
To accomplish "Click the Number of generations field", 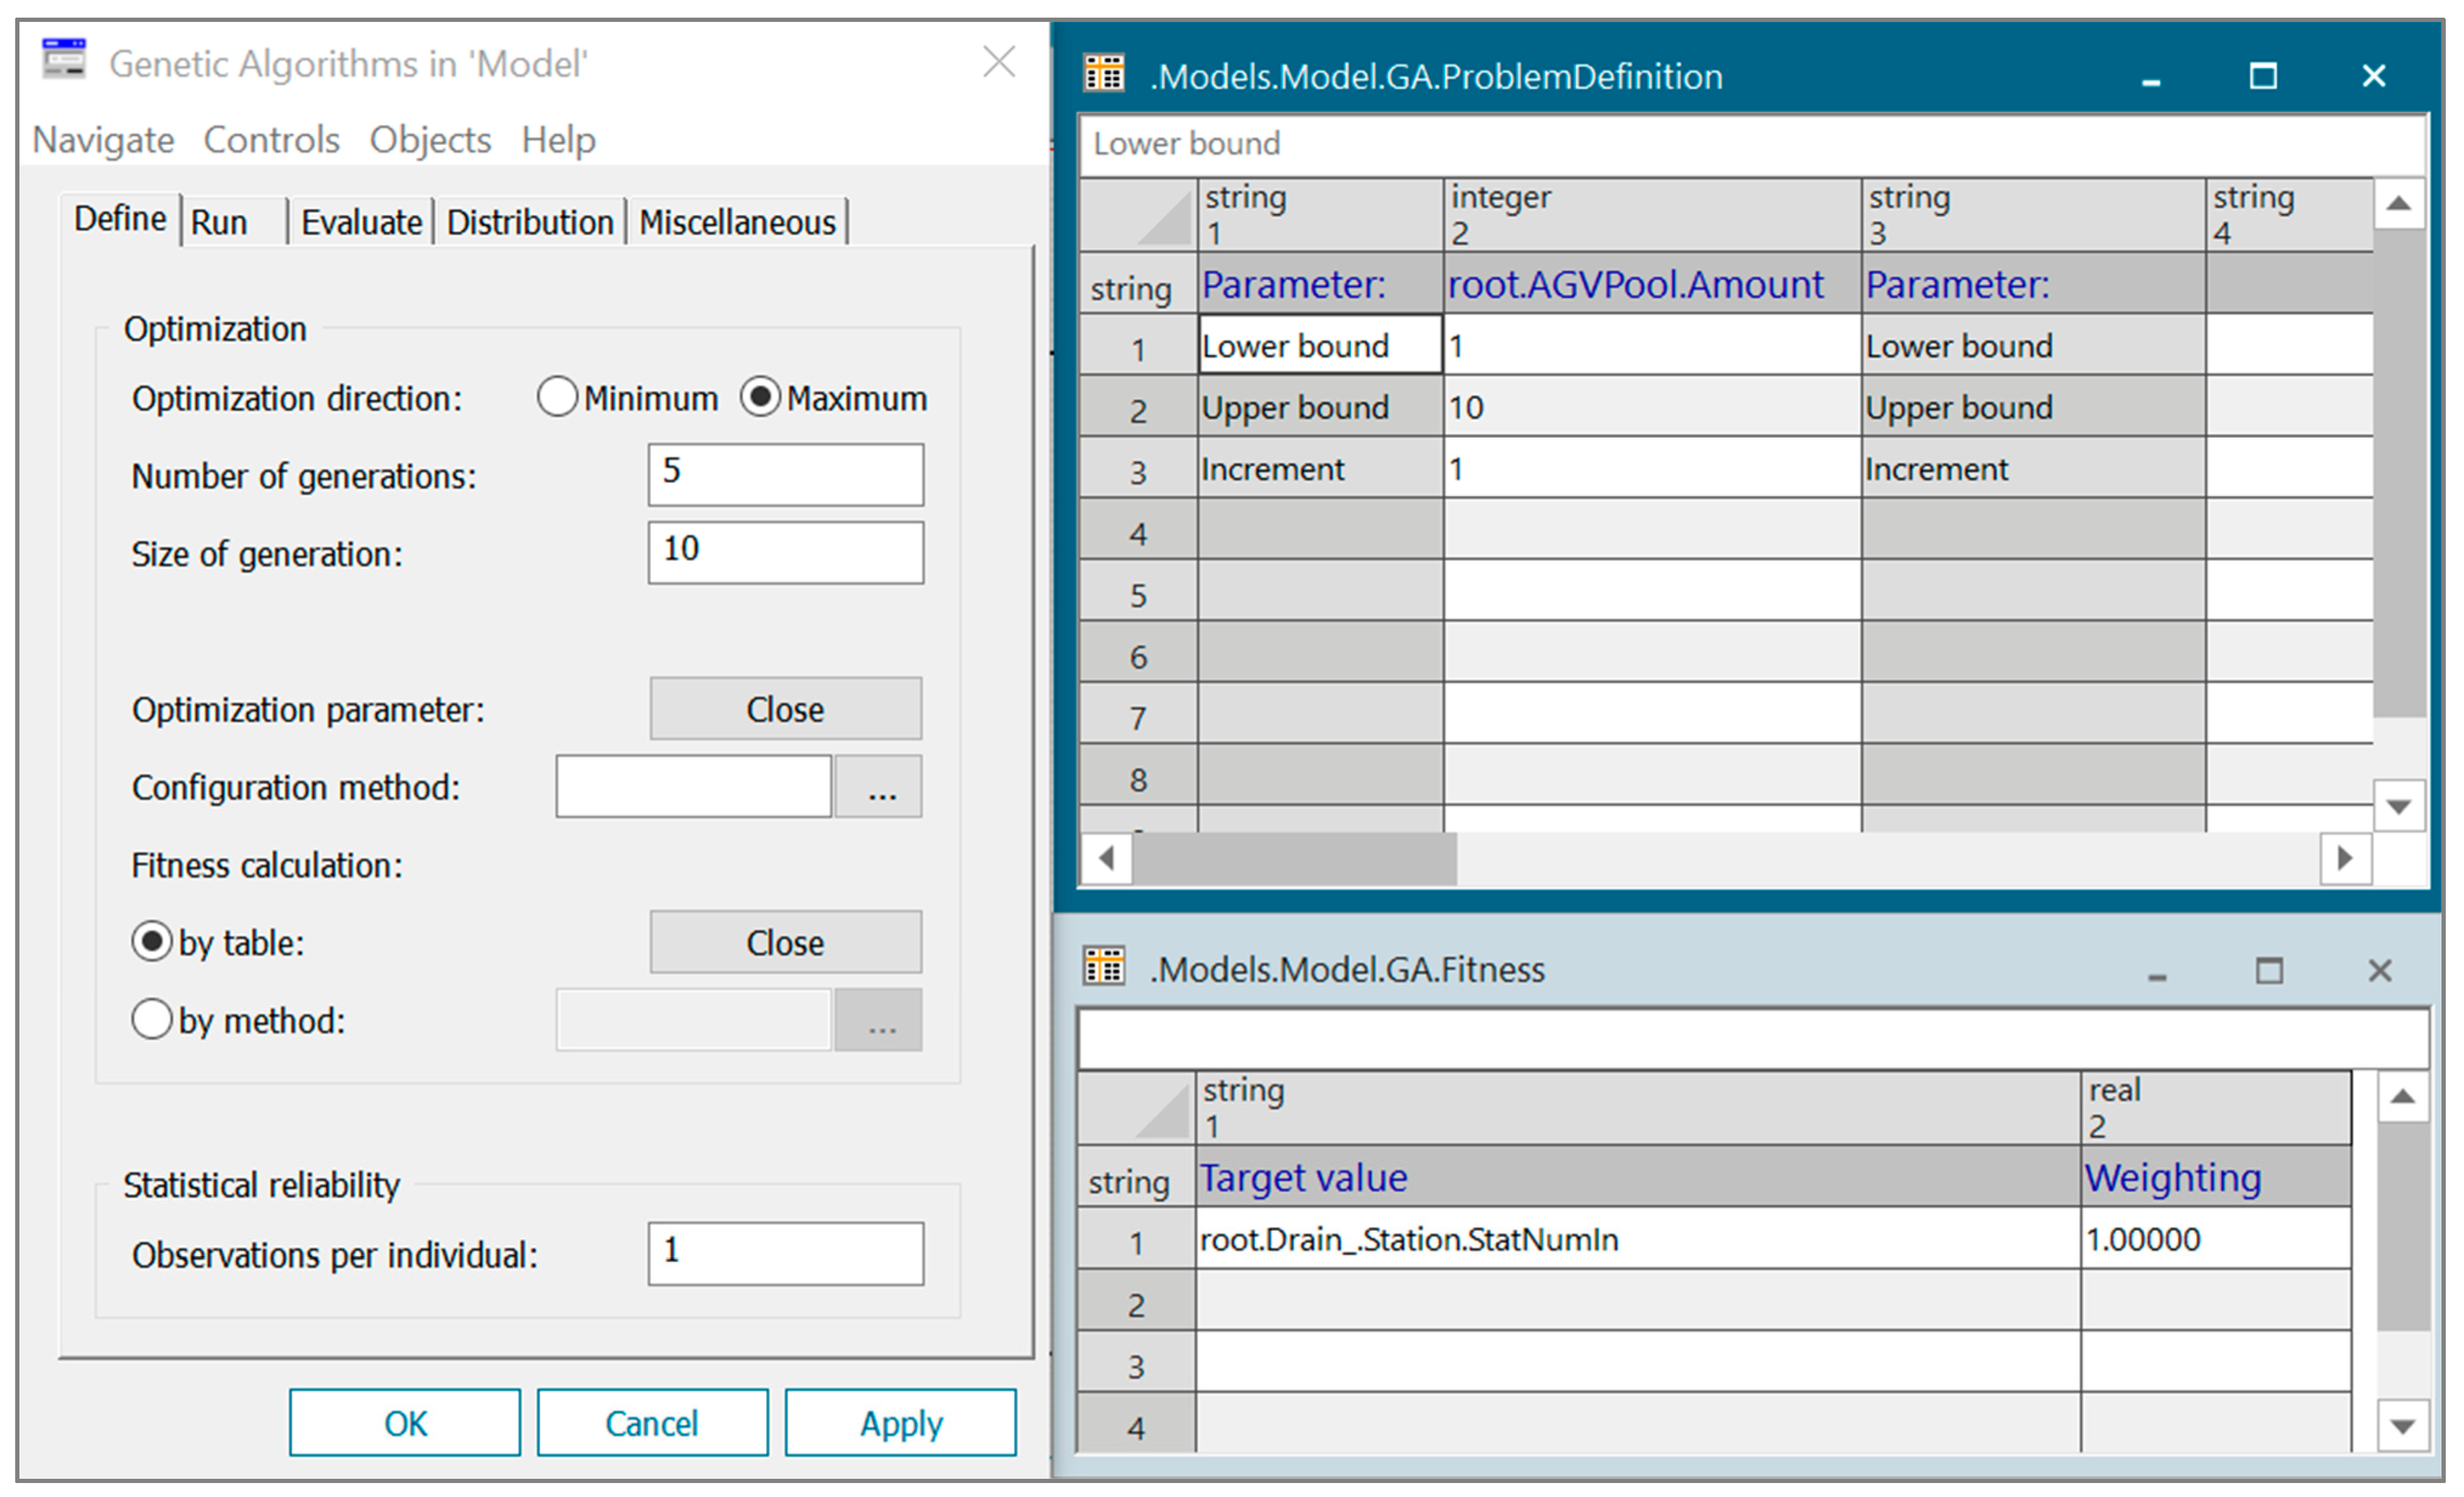I will [x=785, y=474].
